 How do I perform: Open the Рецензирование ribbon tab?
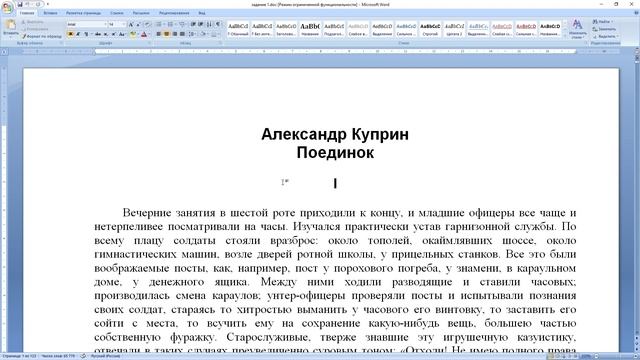pos(174,13)
